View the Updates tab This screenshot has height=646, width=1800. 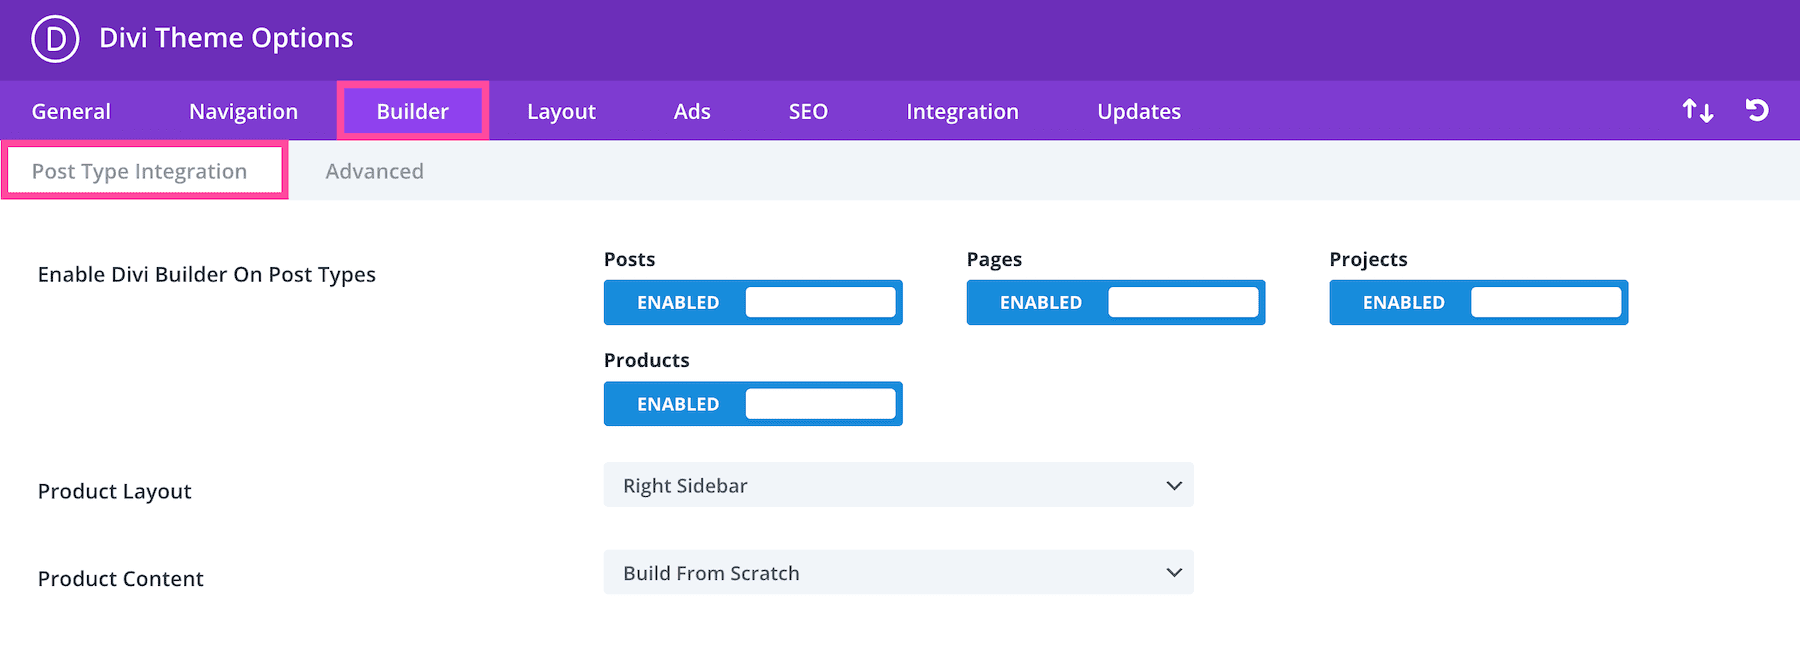click(1139, 111)
